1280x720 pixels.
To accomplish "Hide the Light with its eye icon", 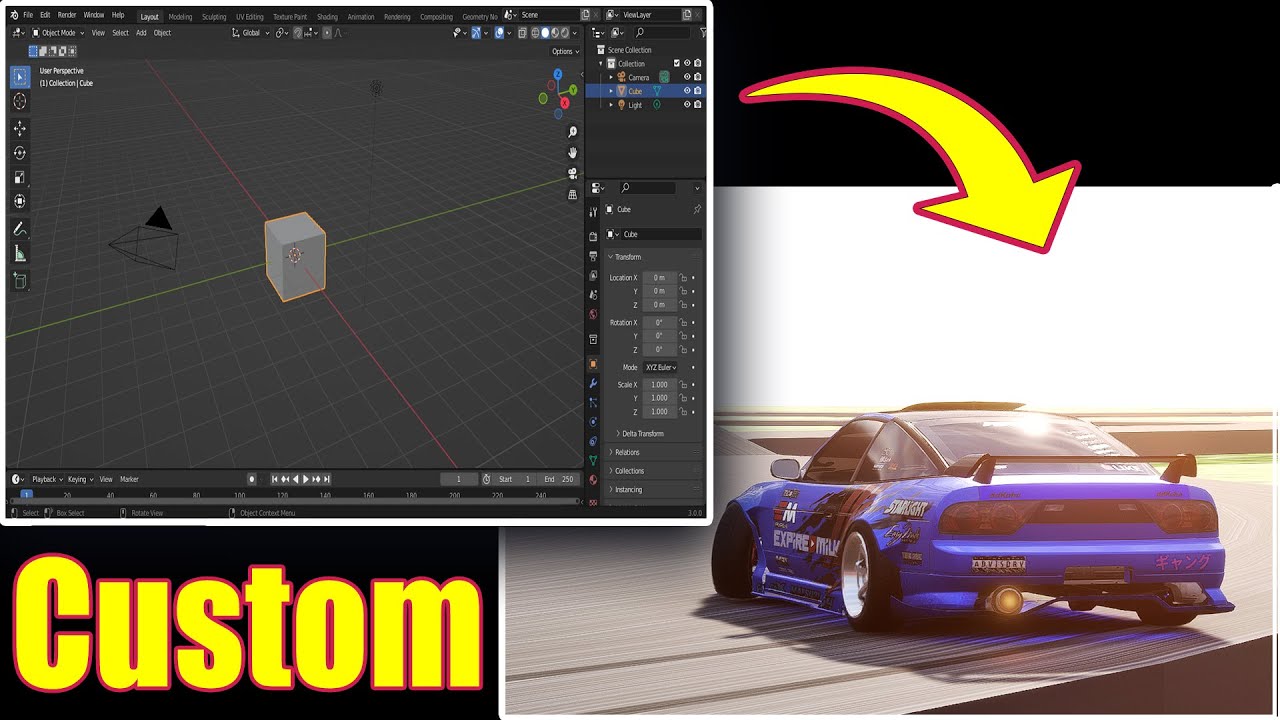I will click(687, 105).
